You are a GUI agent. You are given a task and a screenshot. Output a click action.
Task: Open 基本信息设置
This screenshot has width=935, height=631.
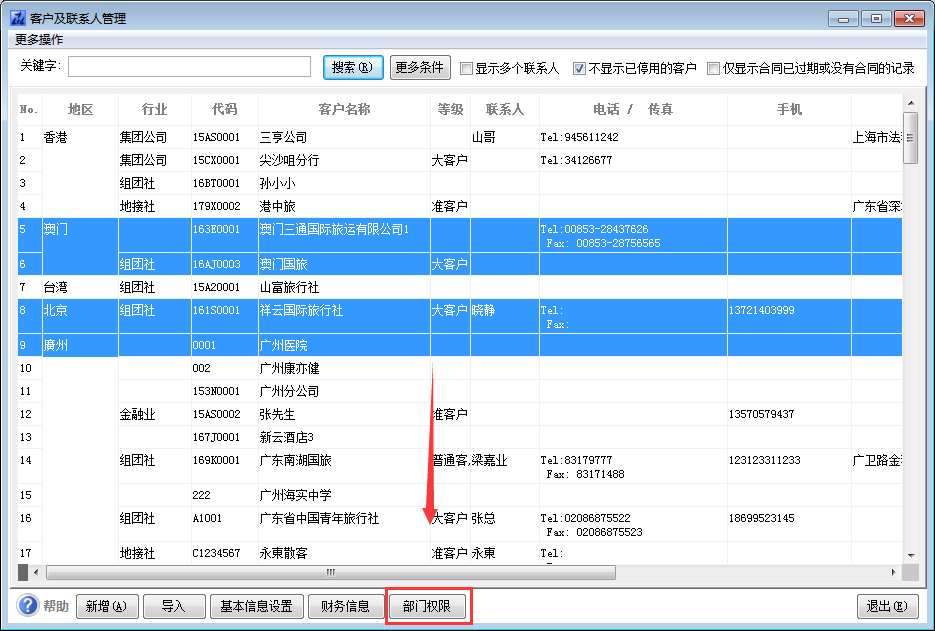256,606
